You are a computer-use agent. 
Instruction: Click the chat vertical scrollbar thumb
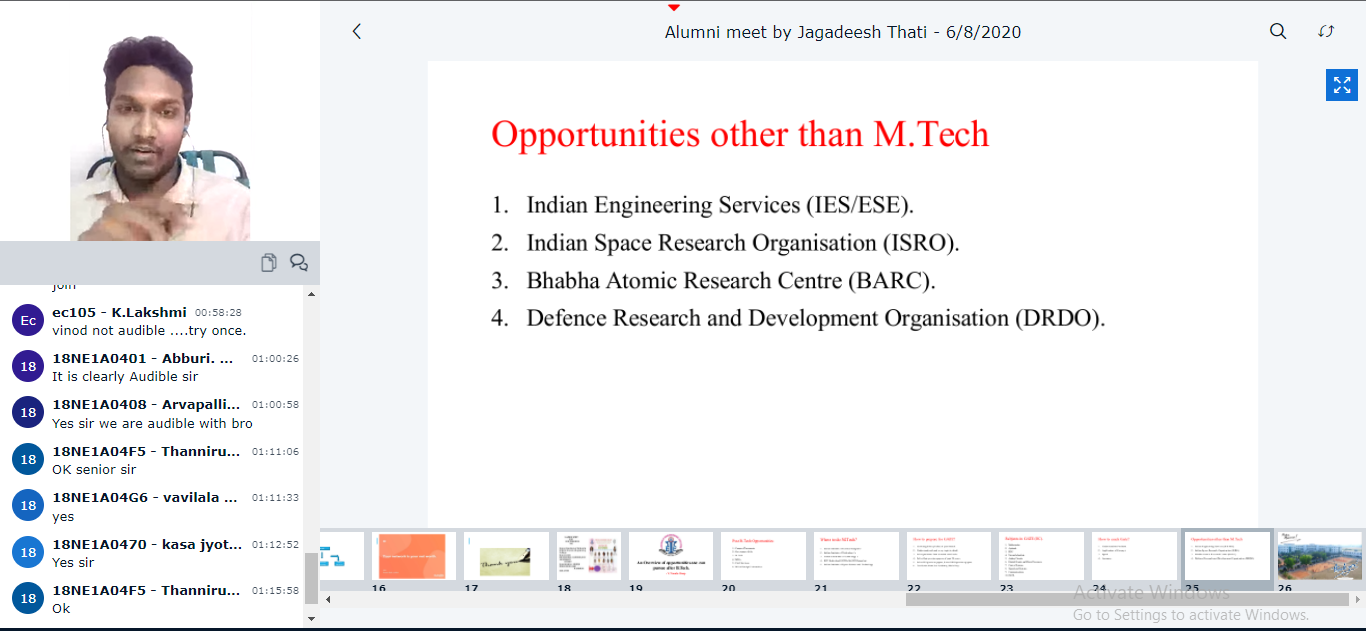click(311, 578)
